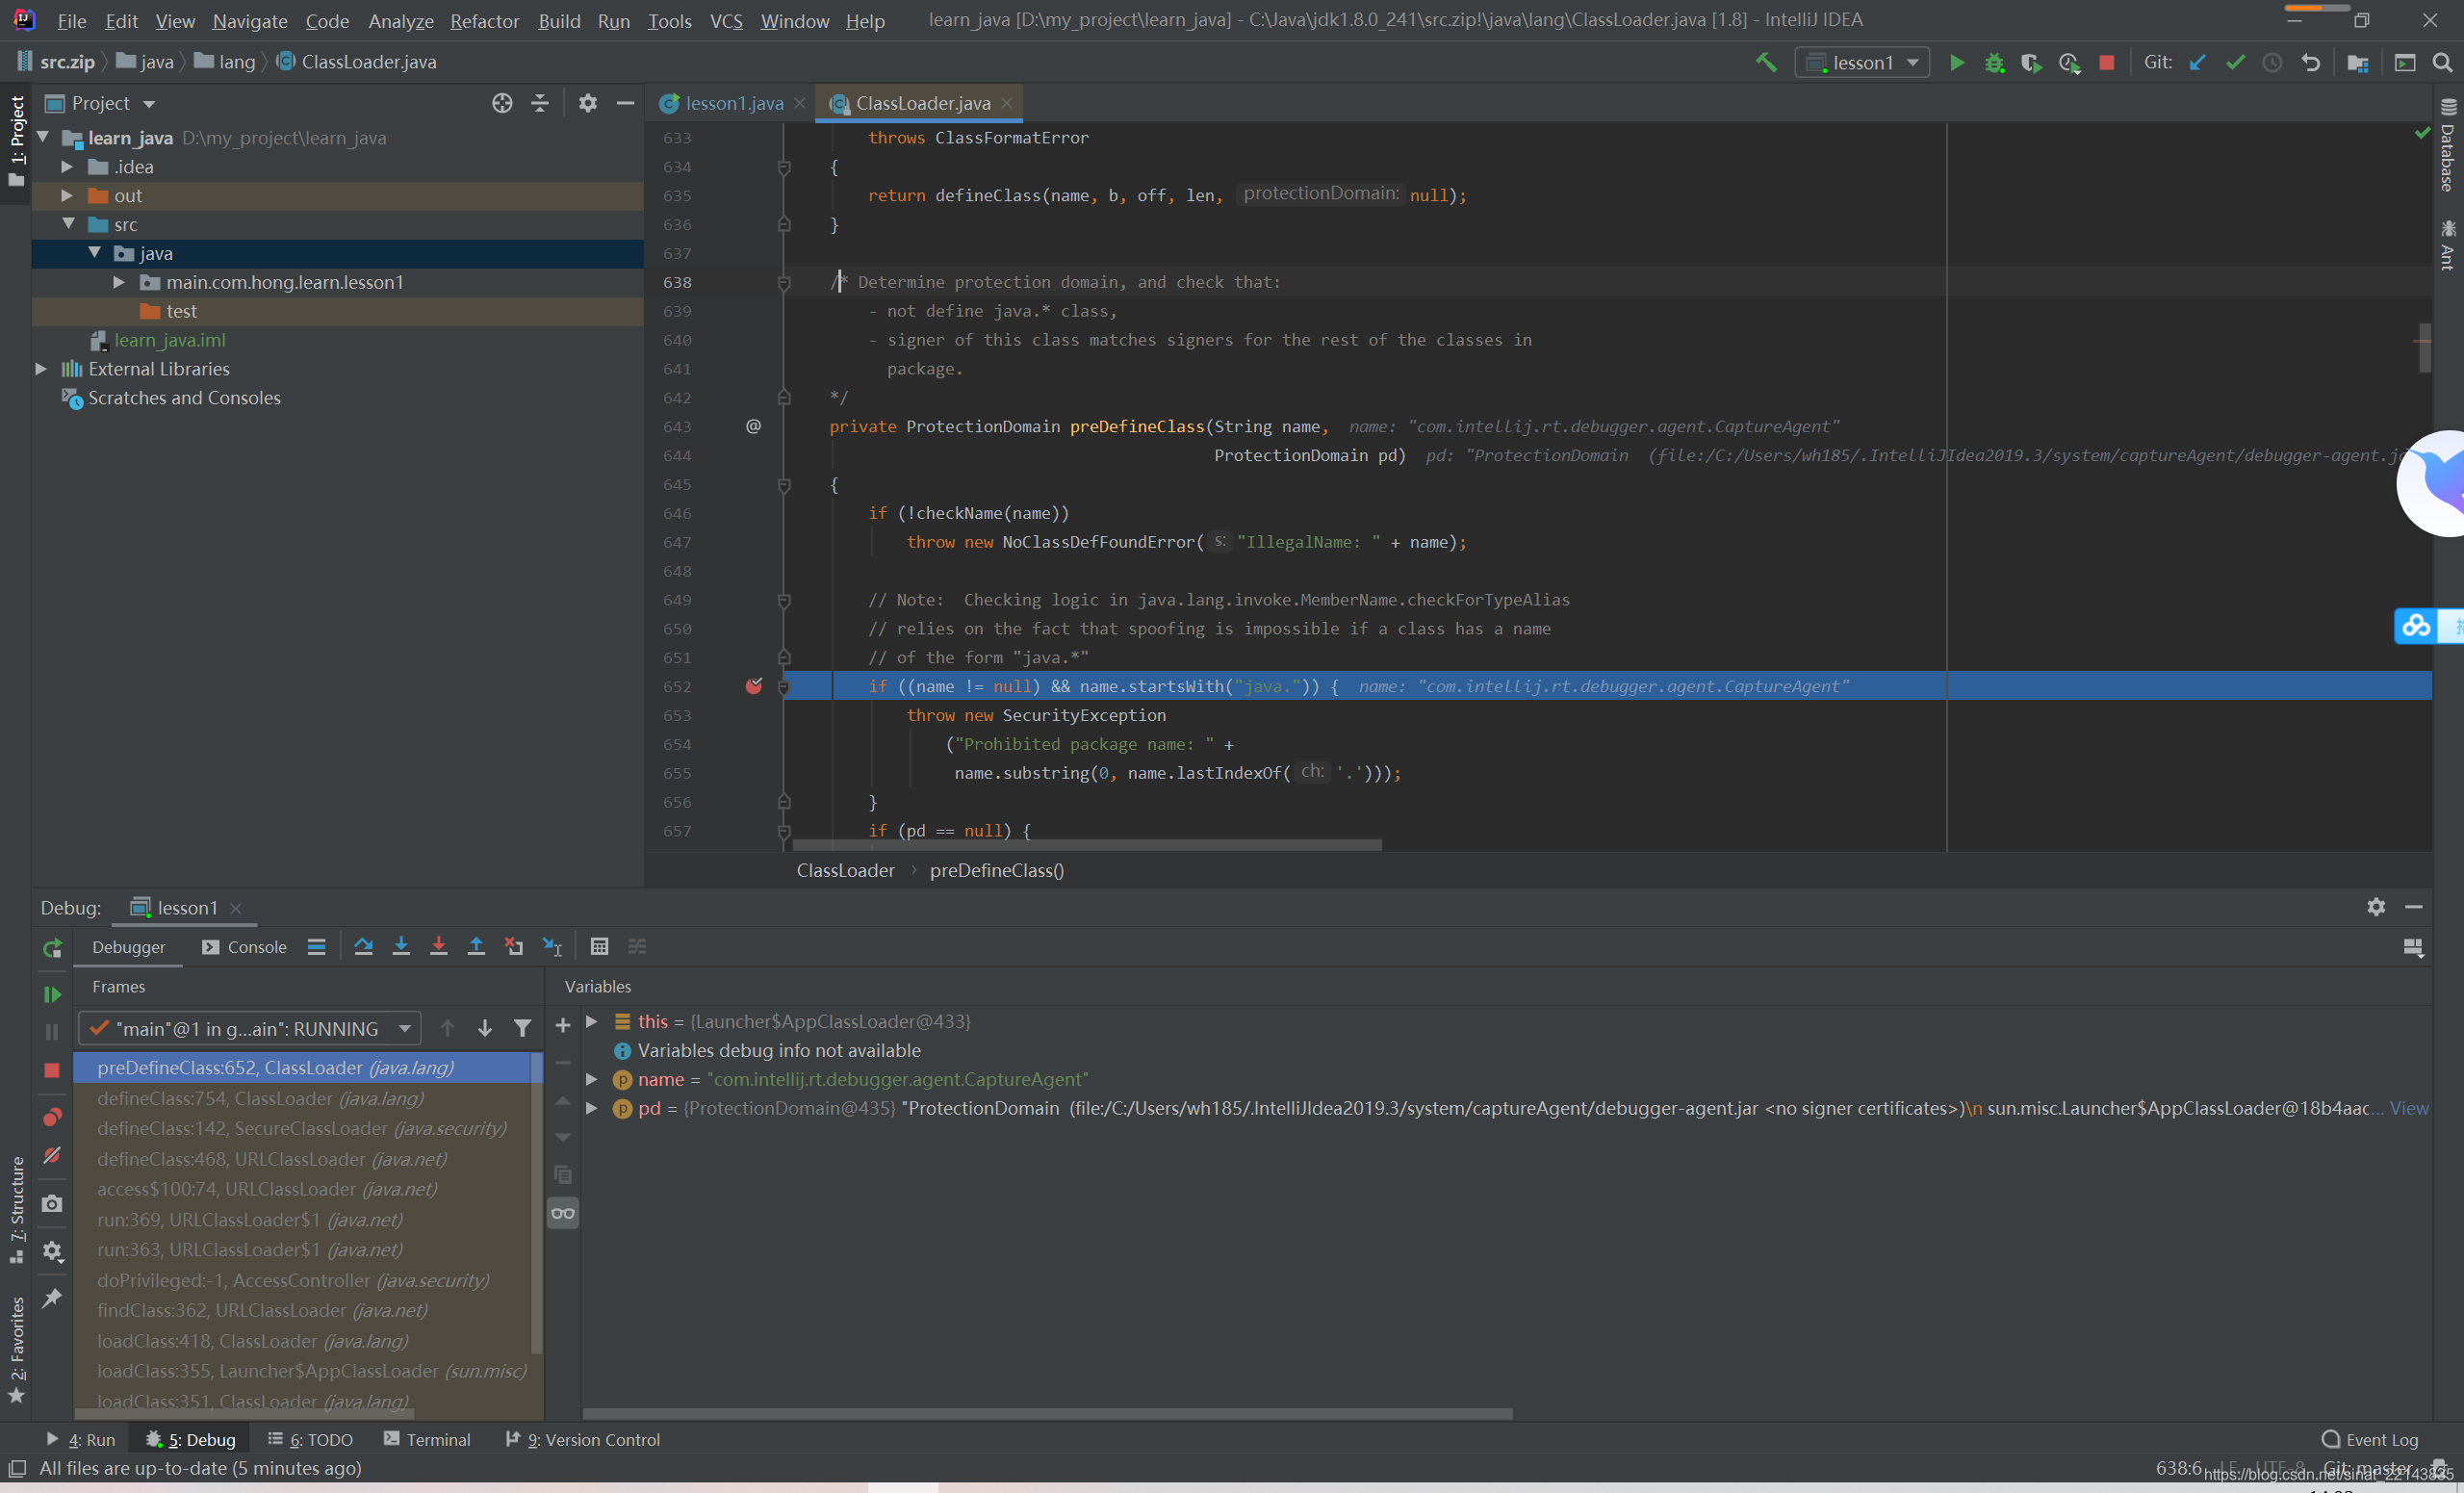
Task: Open the lesson1 run configuration dropdown
Action: click(x=1862, y=62)
